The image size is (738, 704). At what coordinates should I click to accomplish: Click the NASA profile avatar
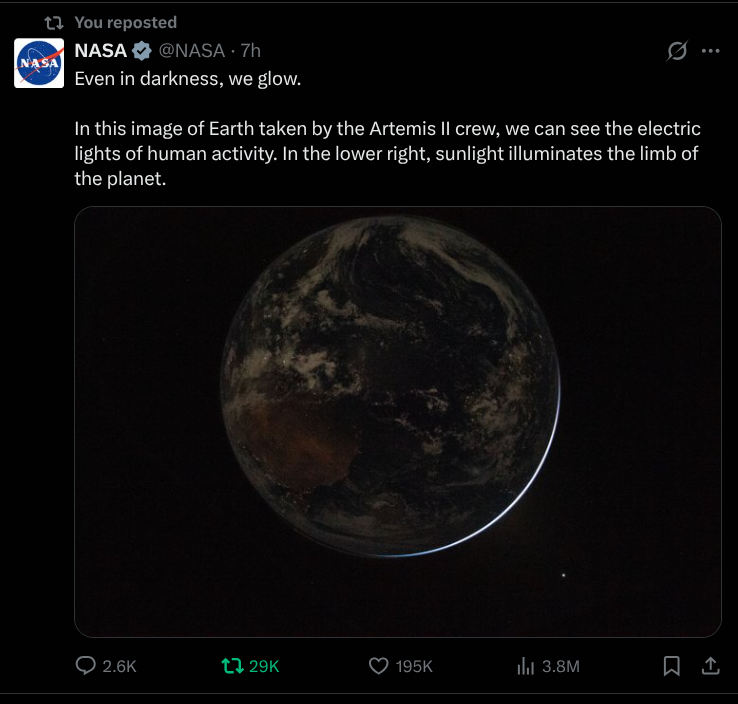(39, 63)
